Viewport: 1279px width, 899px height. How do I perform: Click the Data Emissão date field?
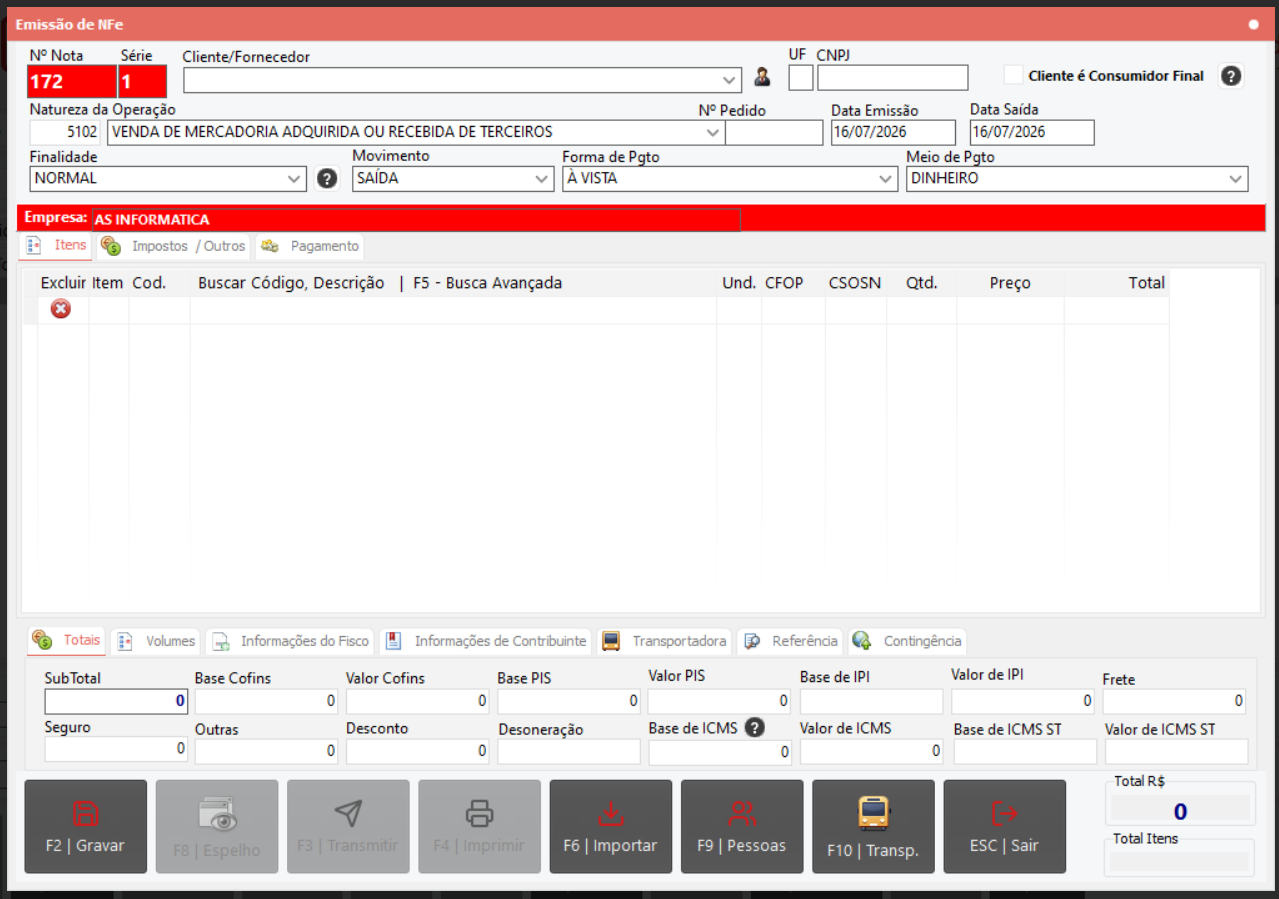tap(893, 132)
